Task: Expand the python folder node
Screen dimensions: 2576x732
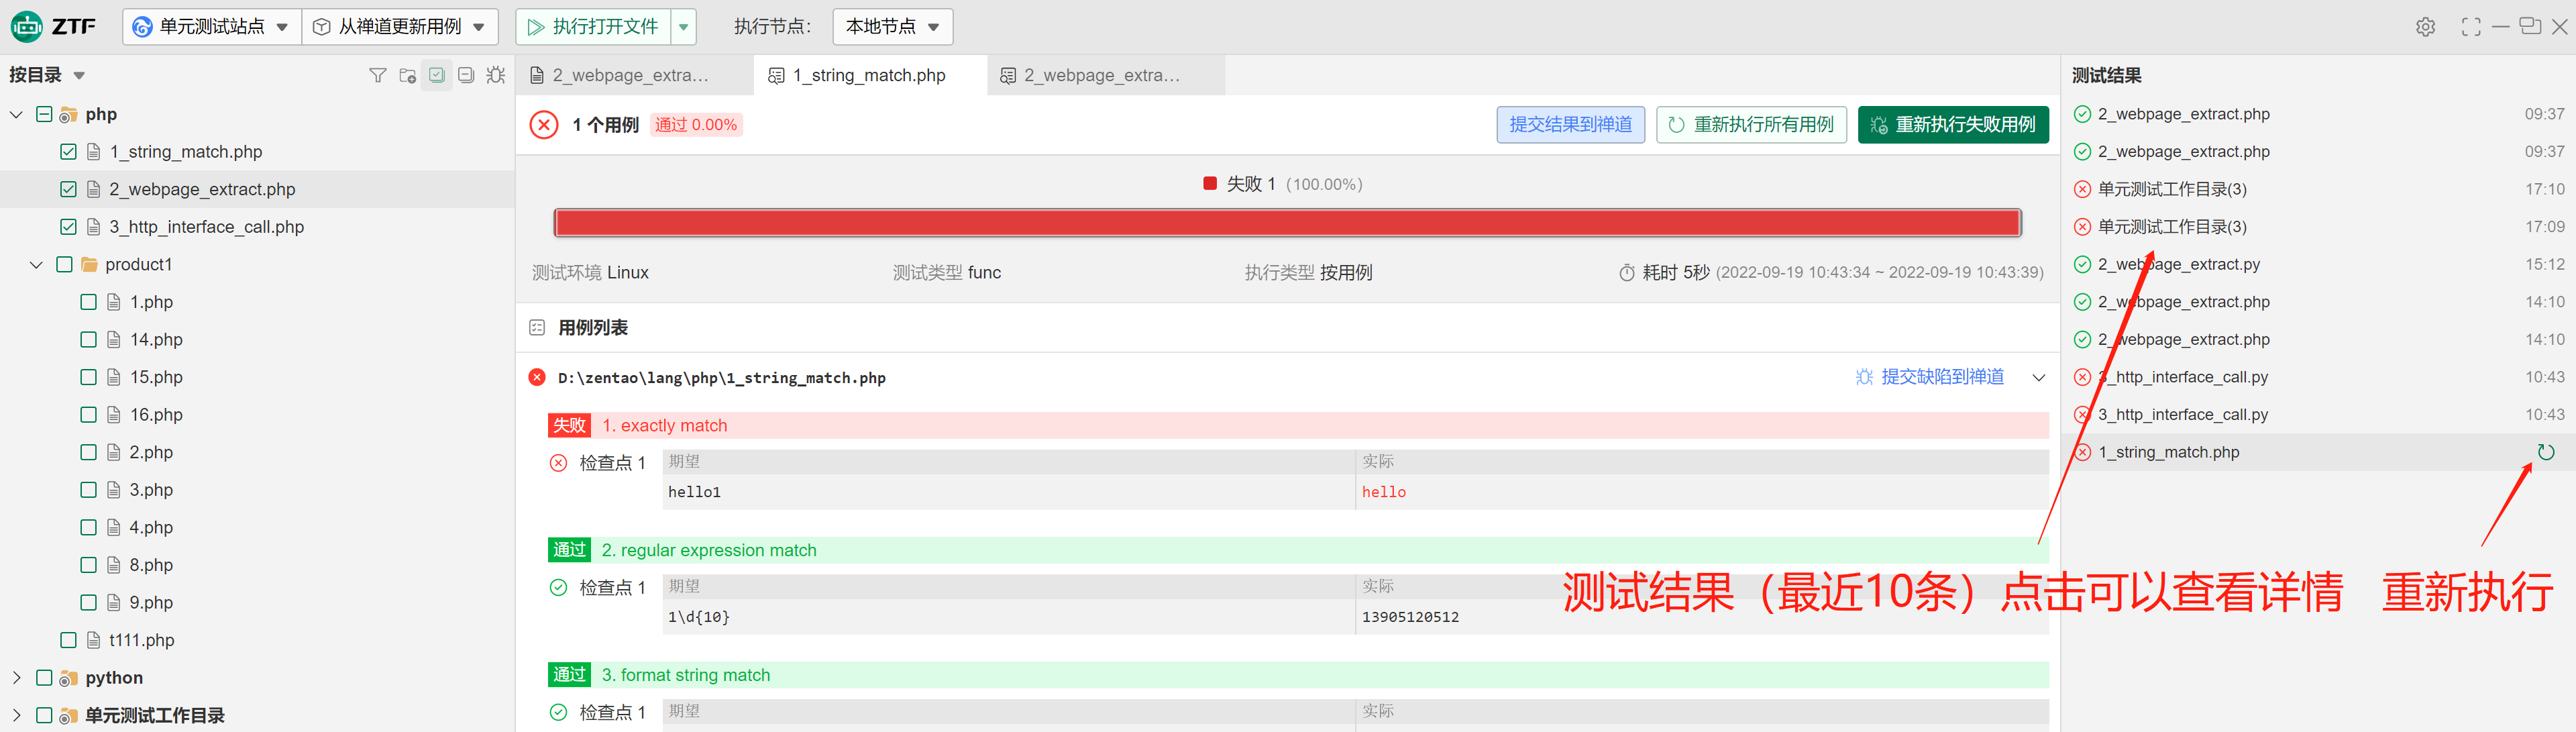Action: pyautogui.click(x=17, y=678)
